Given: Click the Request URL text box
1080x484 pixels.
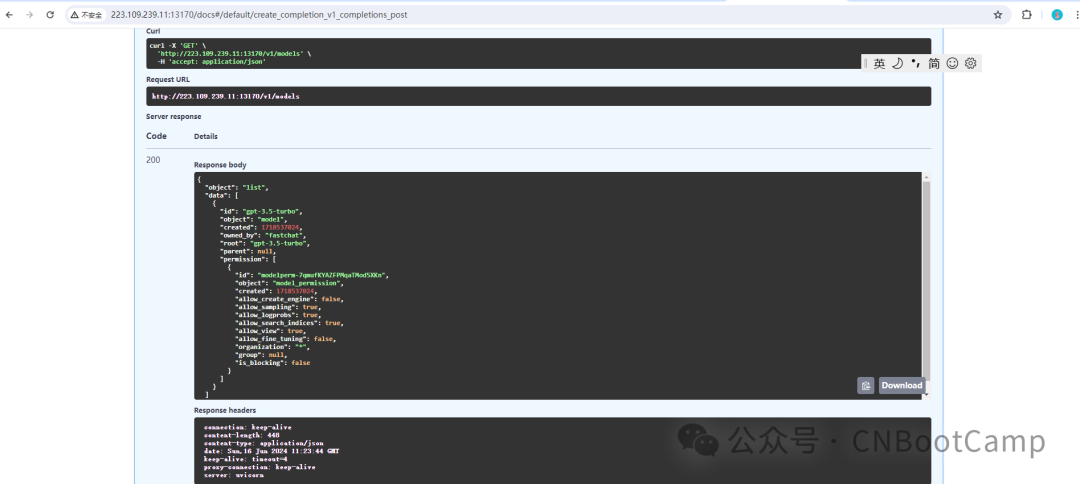Looking at the screenshot, I should click(538, 96).
